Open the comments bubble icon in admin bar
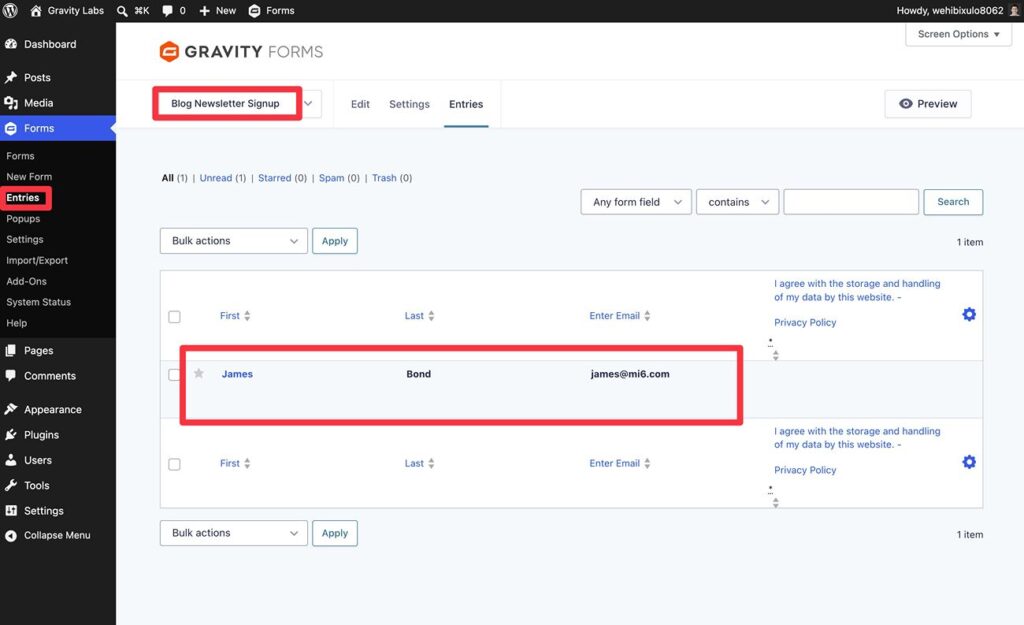This screenshot has height=625, width=1024. (x=167, y=11)
